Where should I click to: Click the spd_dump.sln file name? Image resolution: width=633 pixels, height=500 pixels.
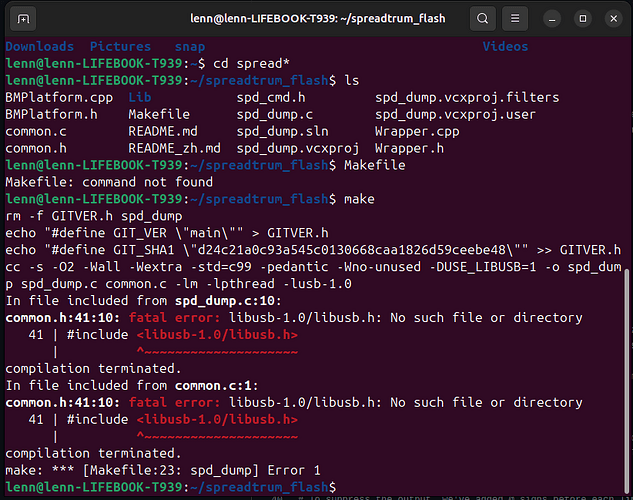(282, 132)
